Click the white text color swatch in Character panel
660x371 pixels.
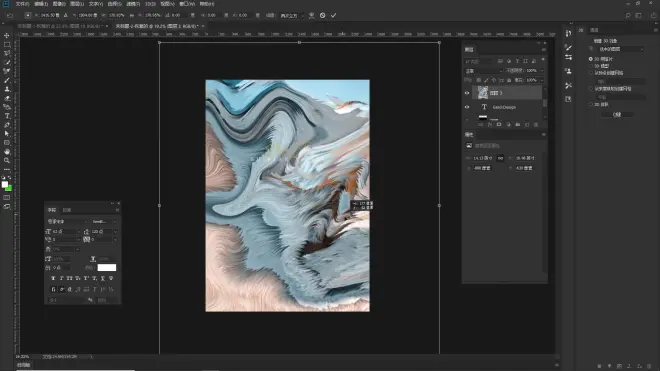point(106,268)
